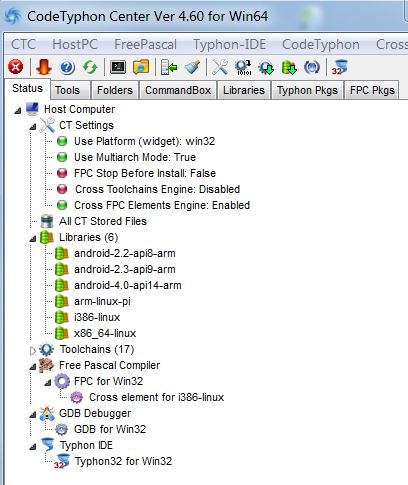
Task: Click the red X exit toolbar icon
Action: pyautogui.click(x=16, y=67)
